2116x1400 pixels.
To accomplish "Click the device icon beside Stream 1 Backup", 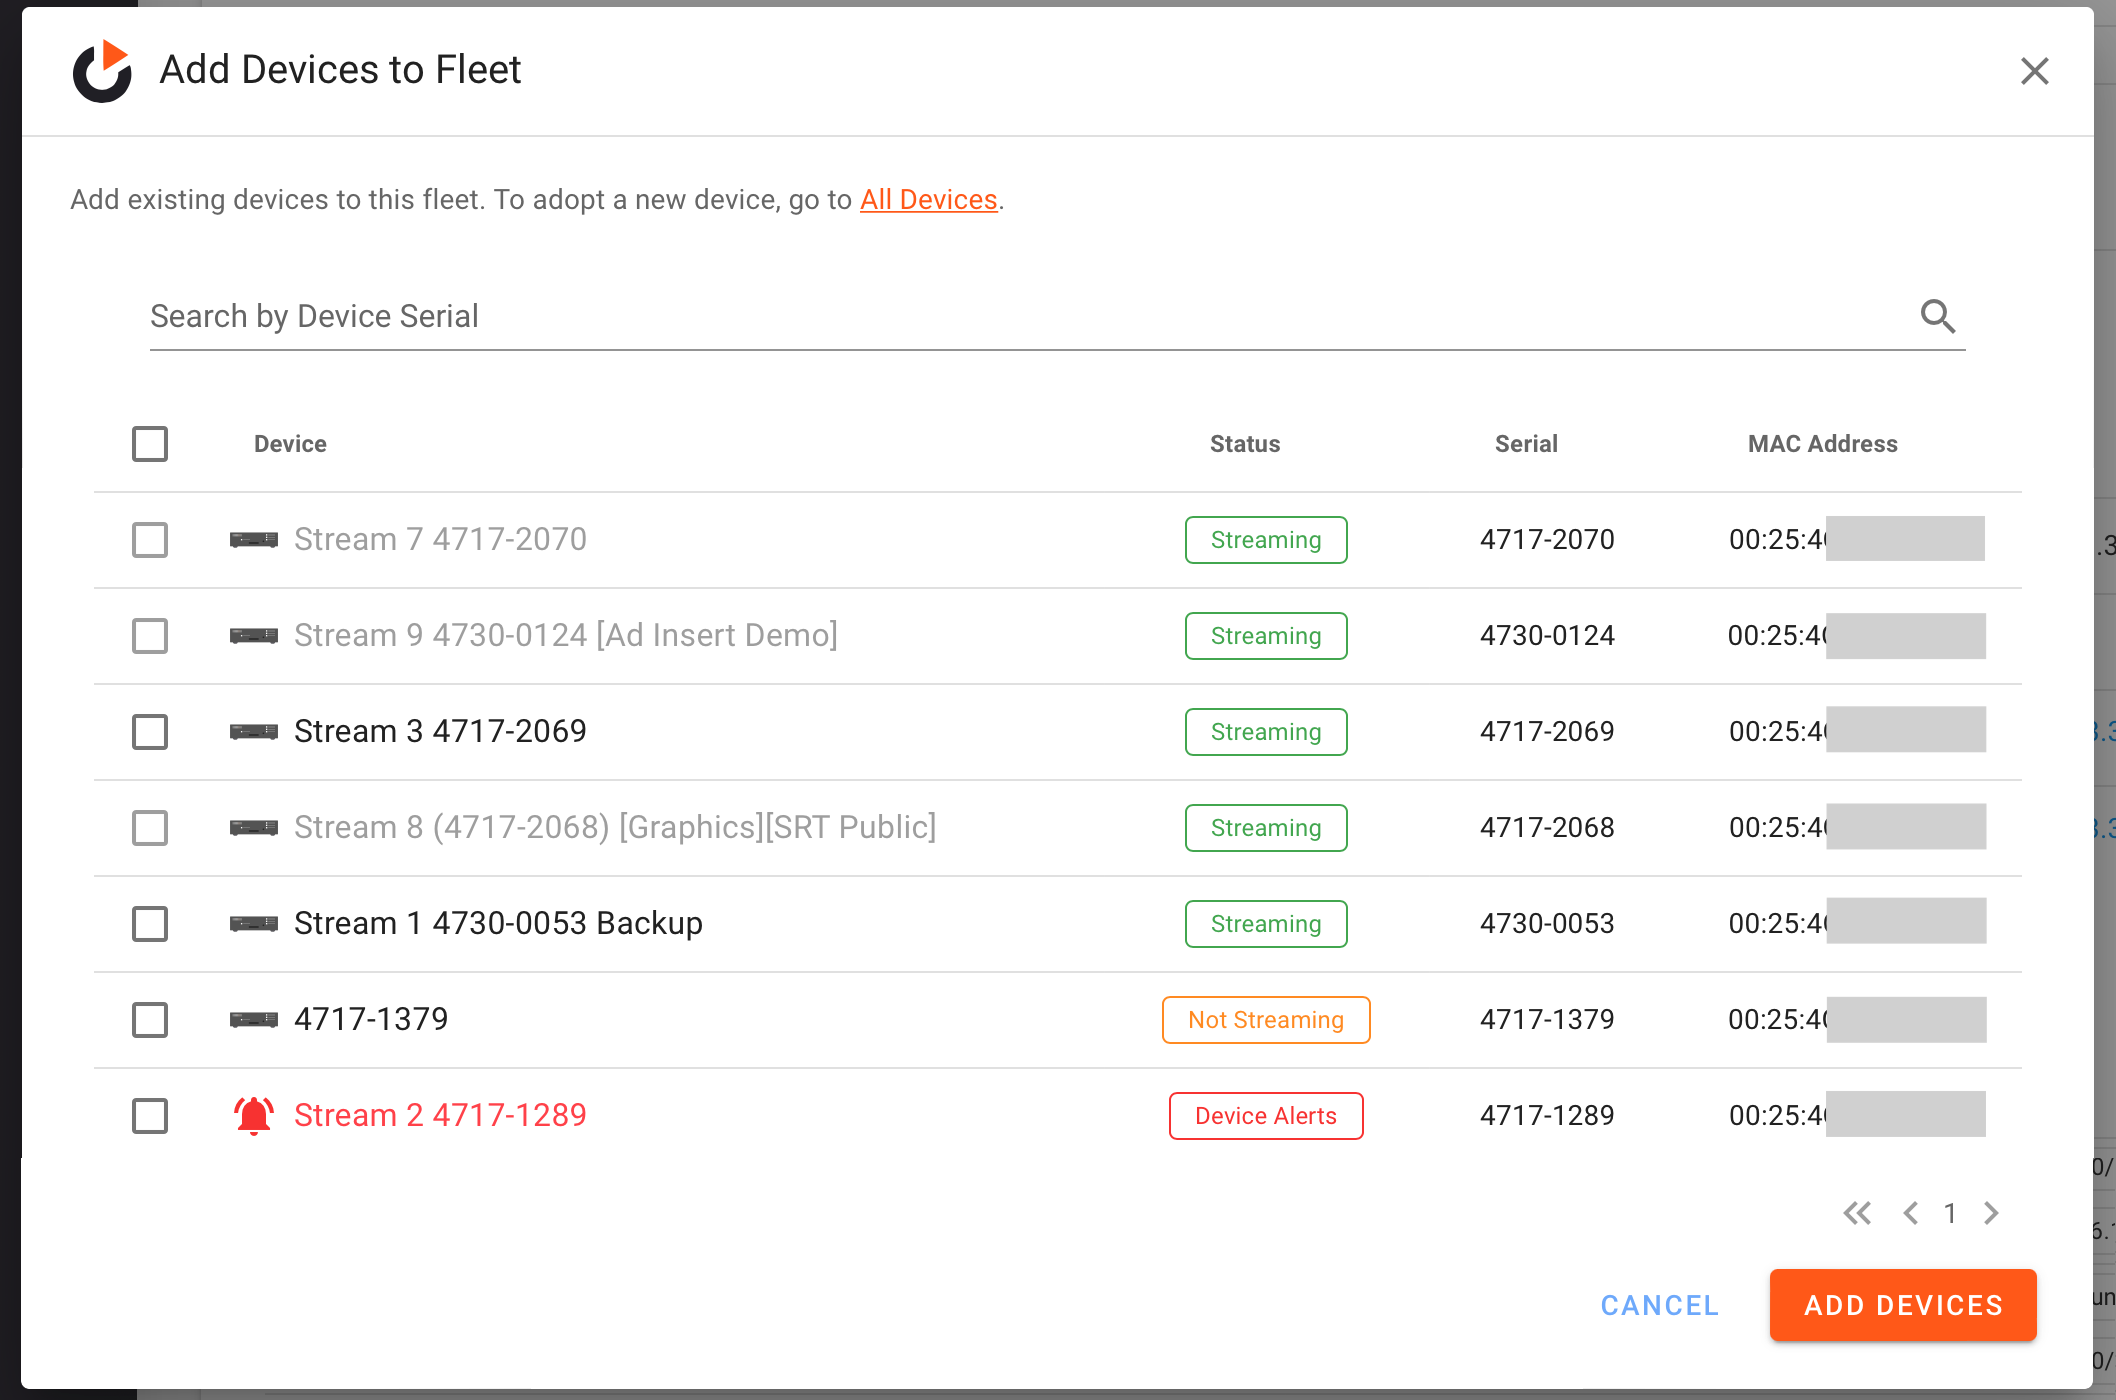I will (254, 923).
